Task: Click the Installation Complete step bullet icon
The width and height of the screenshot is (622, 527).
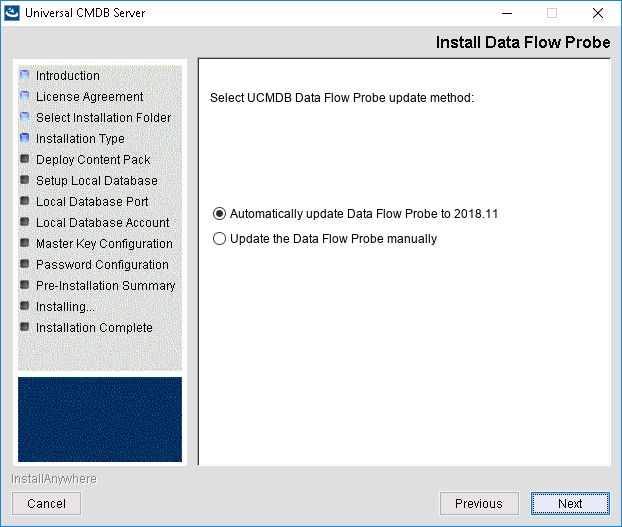Action: (25, 327)
